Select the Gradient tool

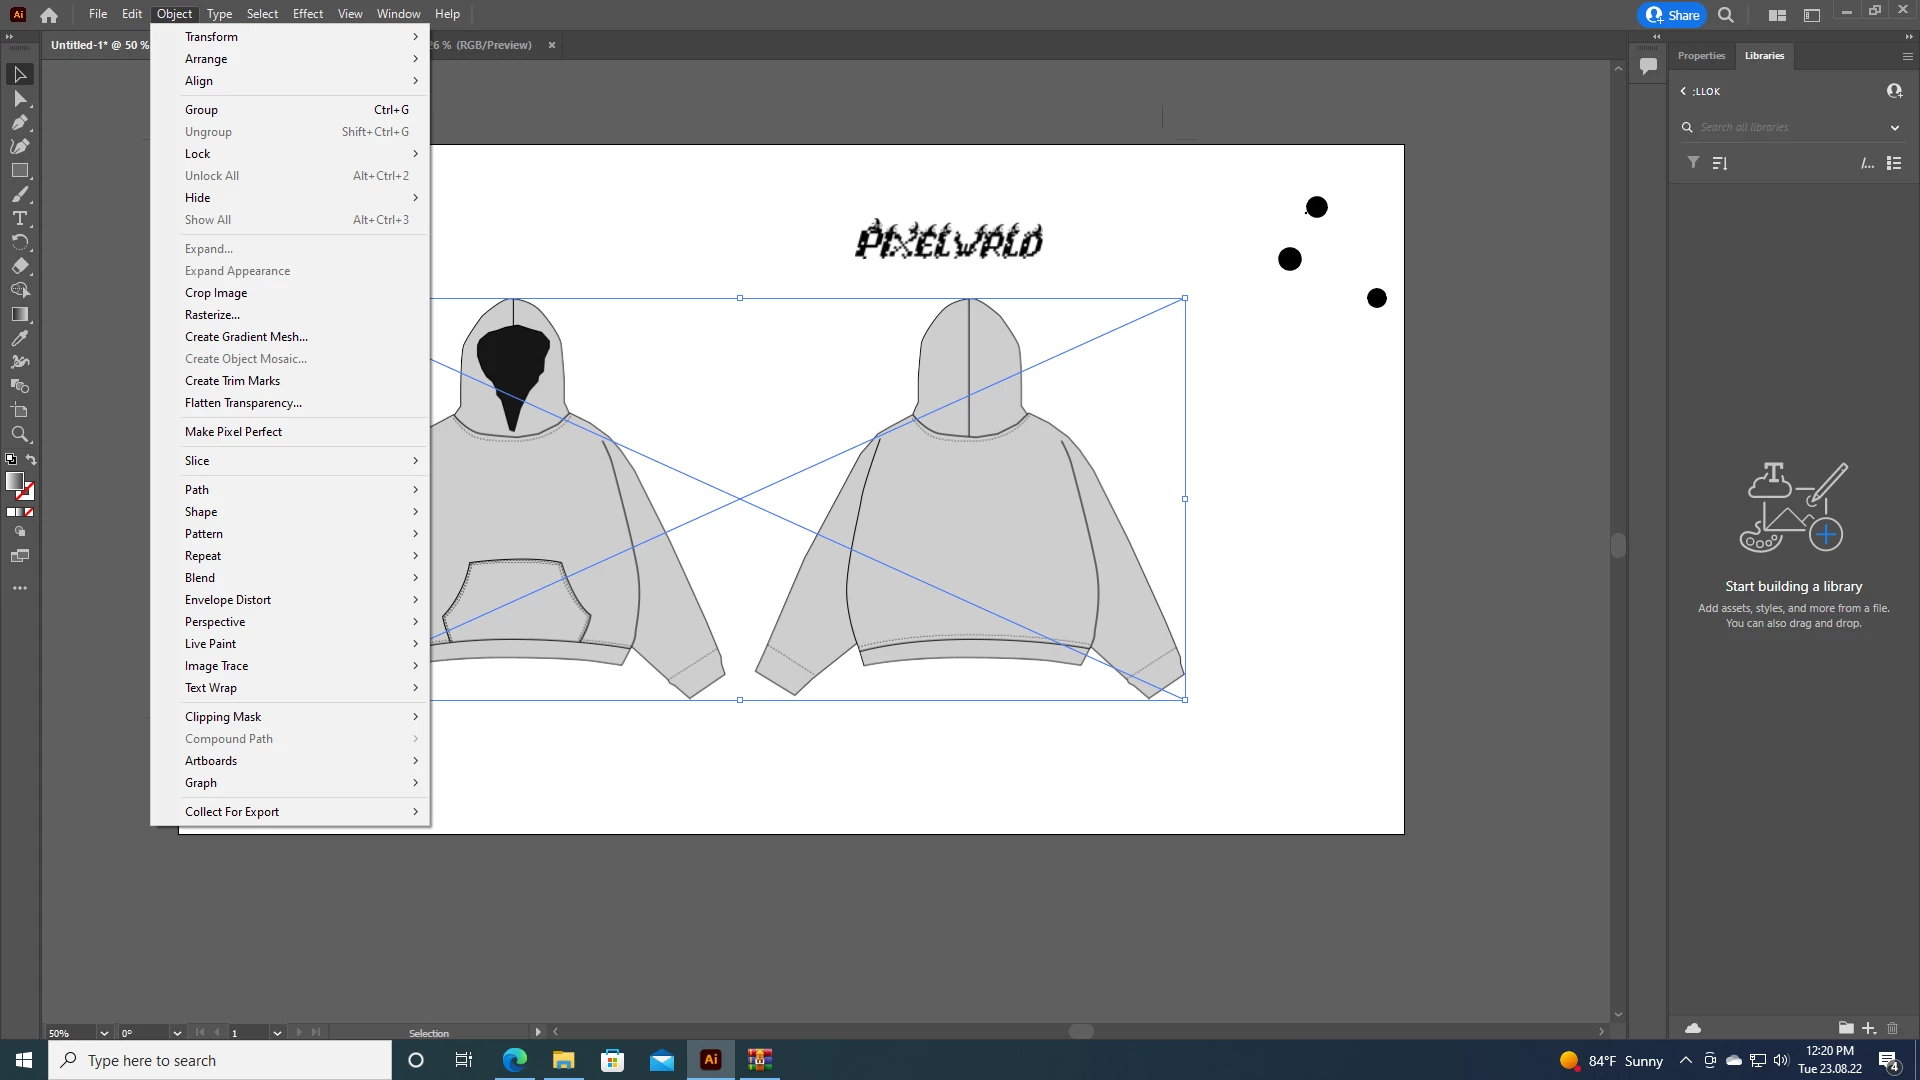[19, 315]
